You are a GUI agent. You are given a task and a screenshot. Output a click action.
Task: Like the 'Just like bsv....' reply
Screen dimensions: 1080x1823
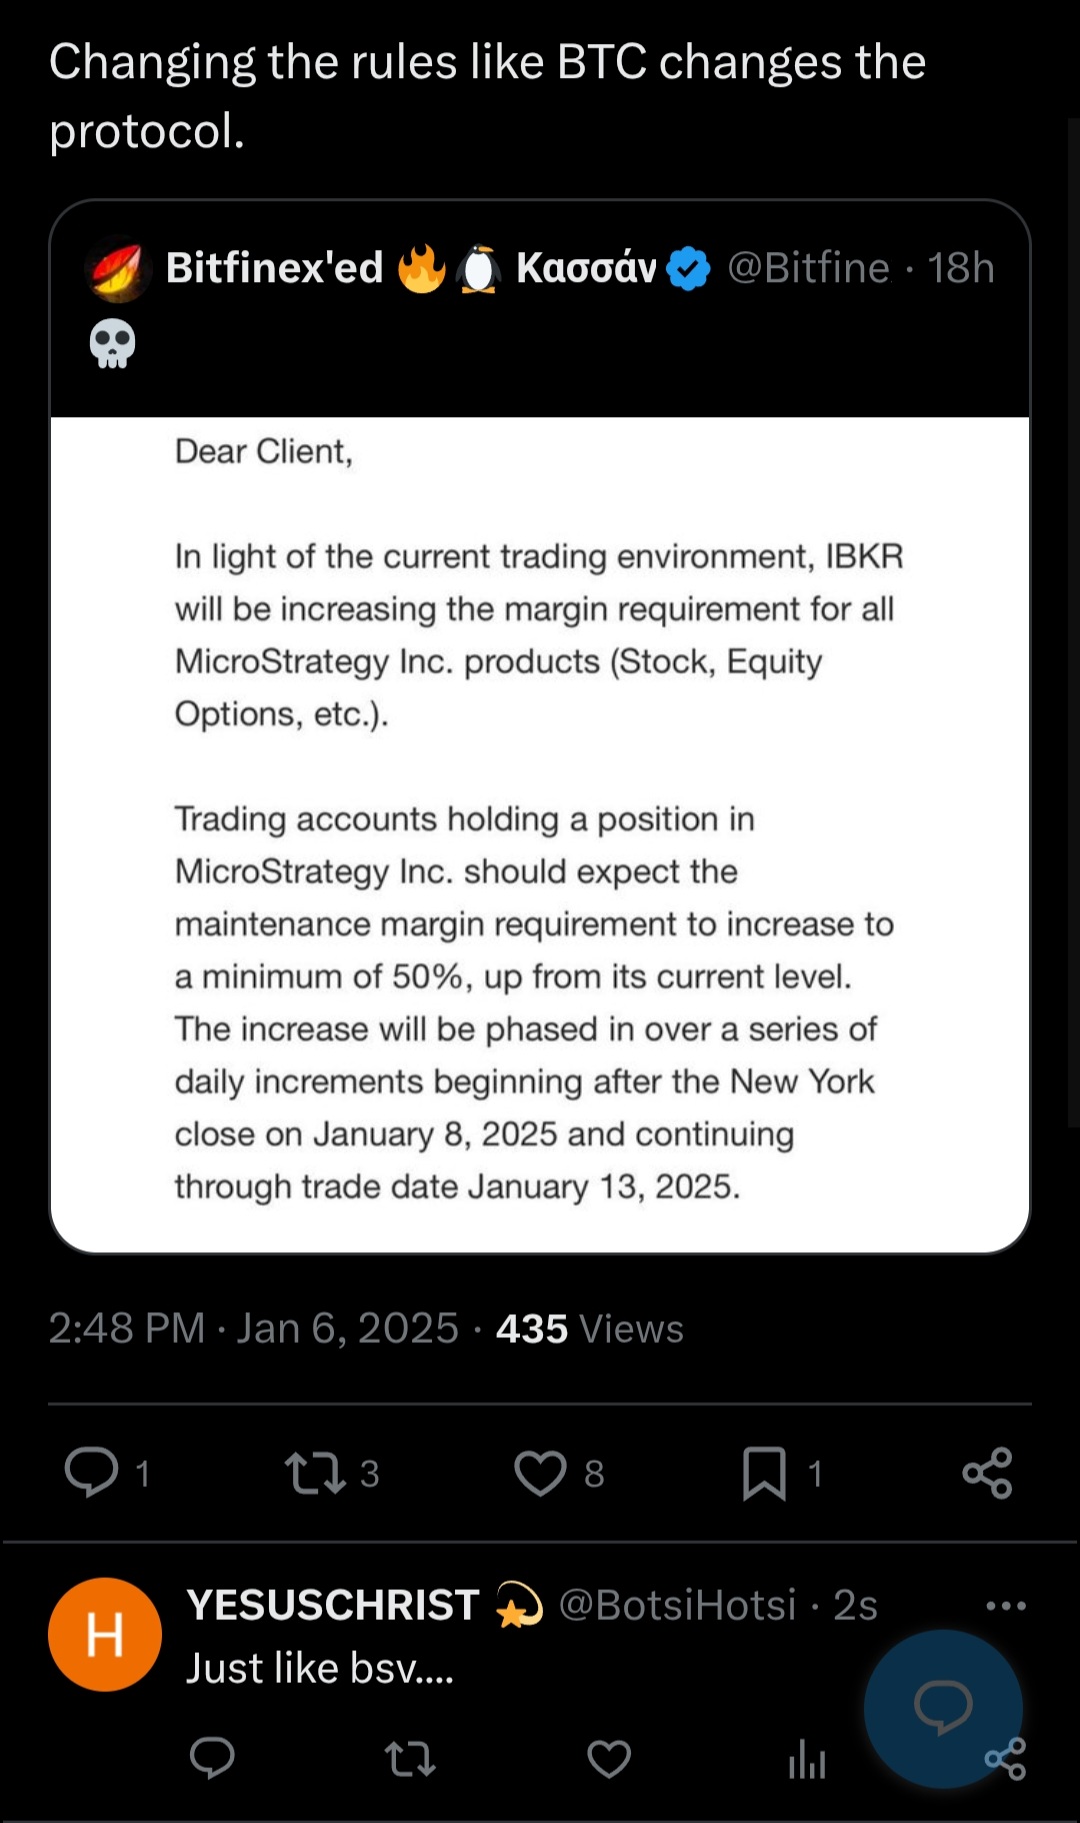click(609, 1759)
